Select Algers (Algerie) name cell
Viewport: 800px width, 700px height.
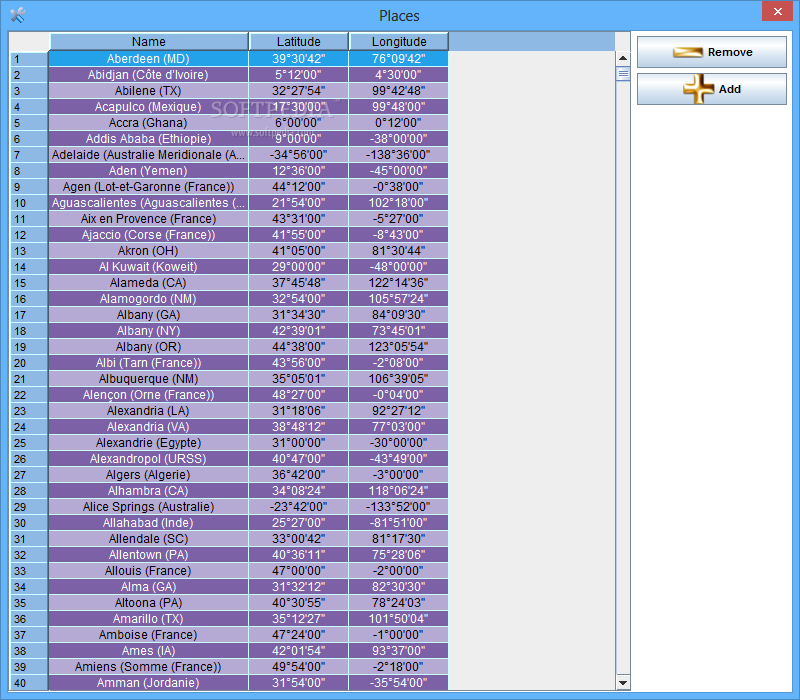coord(148,475)
